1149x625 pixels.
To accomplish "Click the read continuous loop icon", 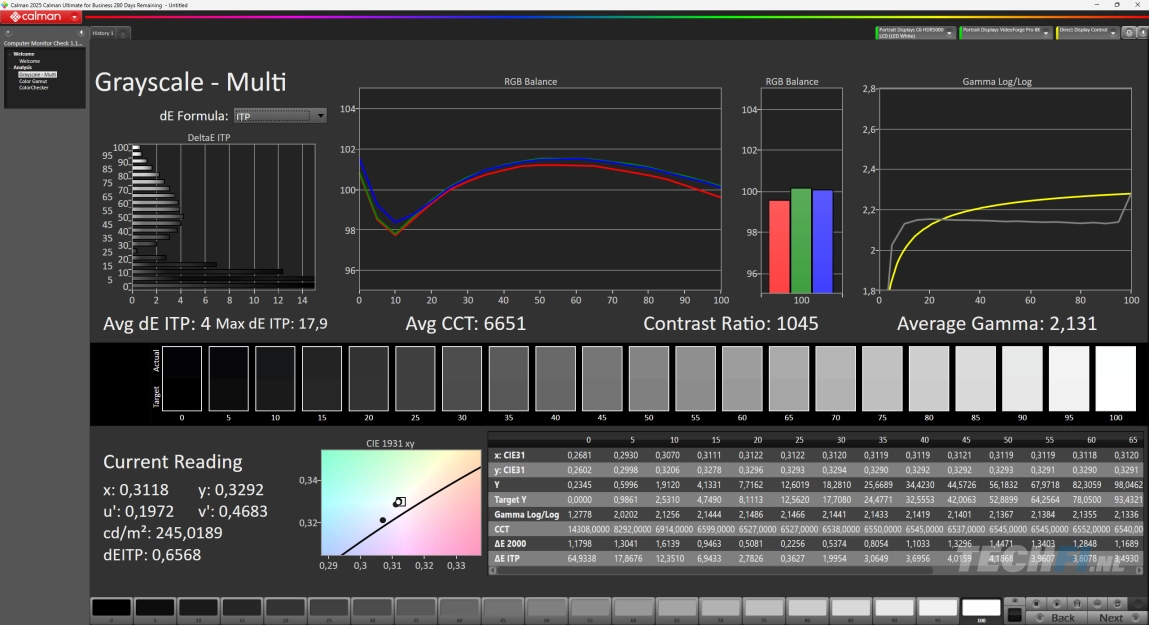I will pyautogui.click(x=1097, y=603).
